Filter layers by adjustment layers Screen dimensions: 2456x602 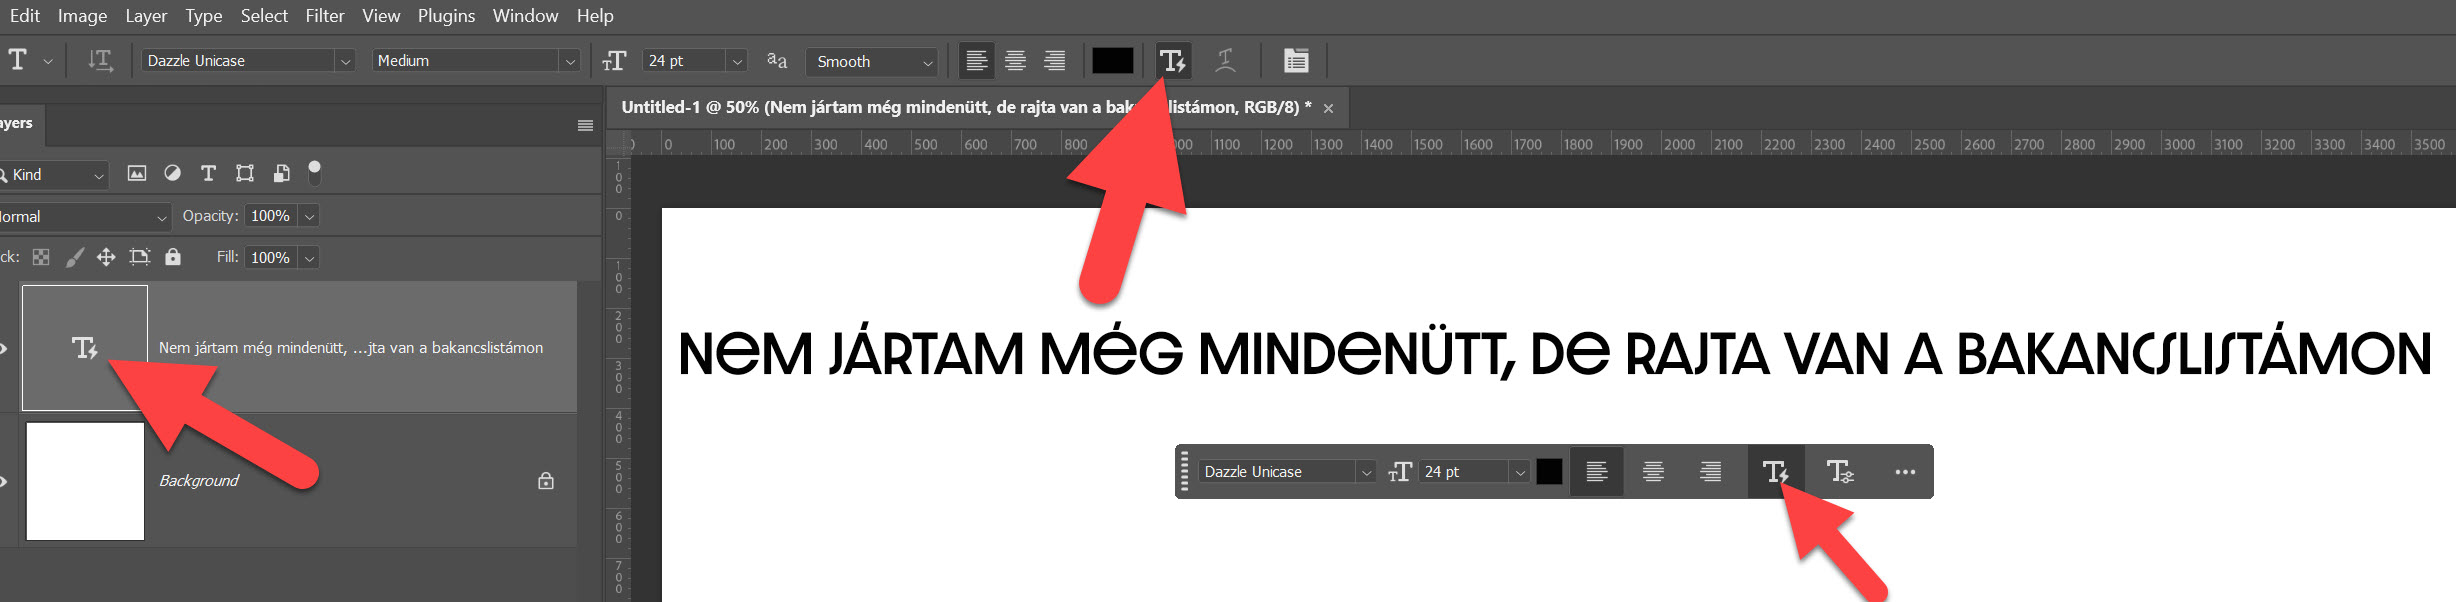click(173, 174)
